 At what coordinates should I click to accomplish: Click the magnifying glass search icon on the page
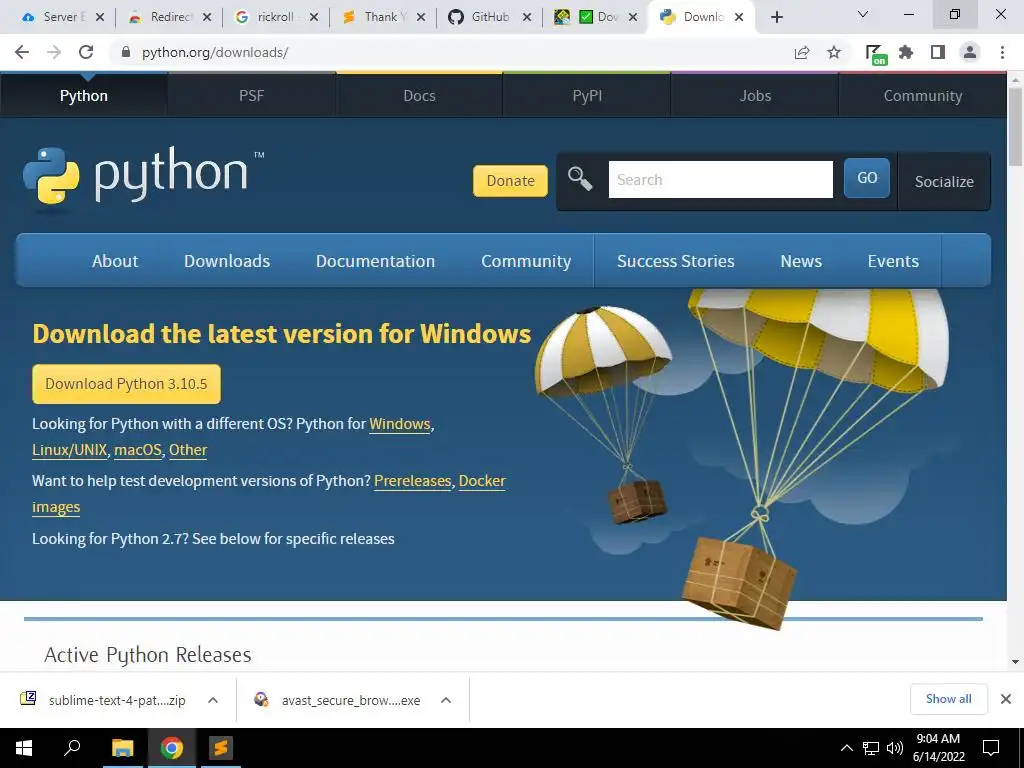pyautogui.click(x=579, y=178)
